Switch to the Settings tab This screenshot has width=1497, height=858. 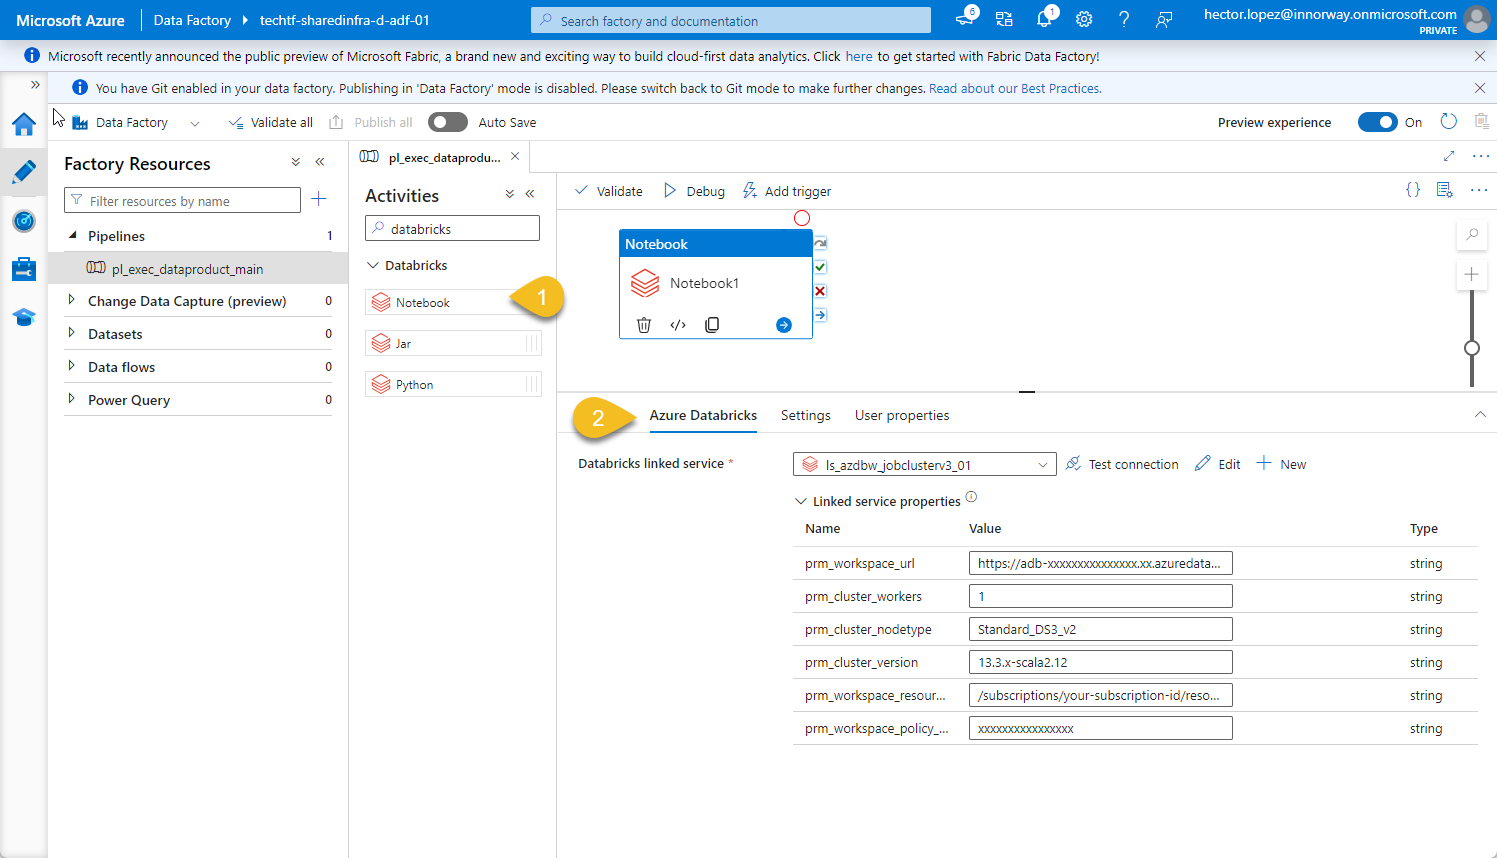[x=805, y=414]
